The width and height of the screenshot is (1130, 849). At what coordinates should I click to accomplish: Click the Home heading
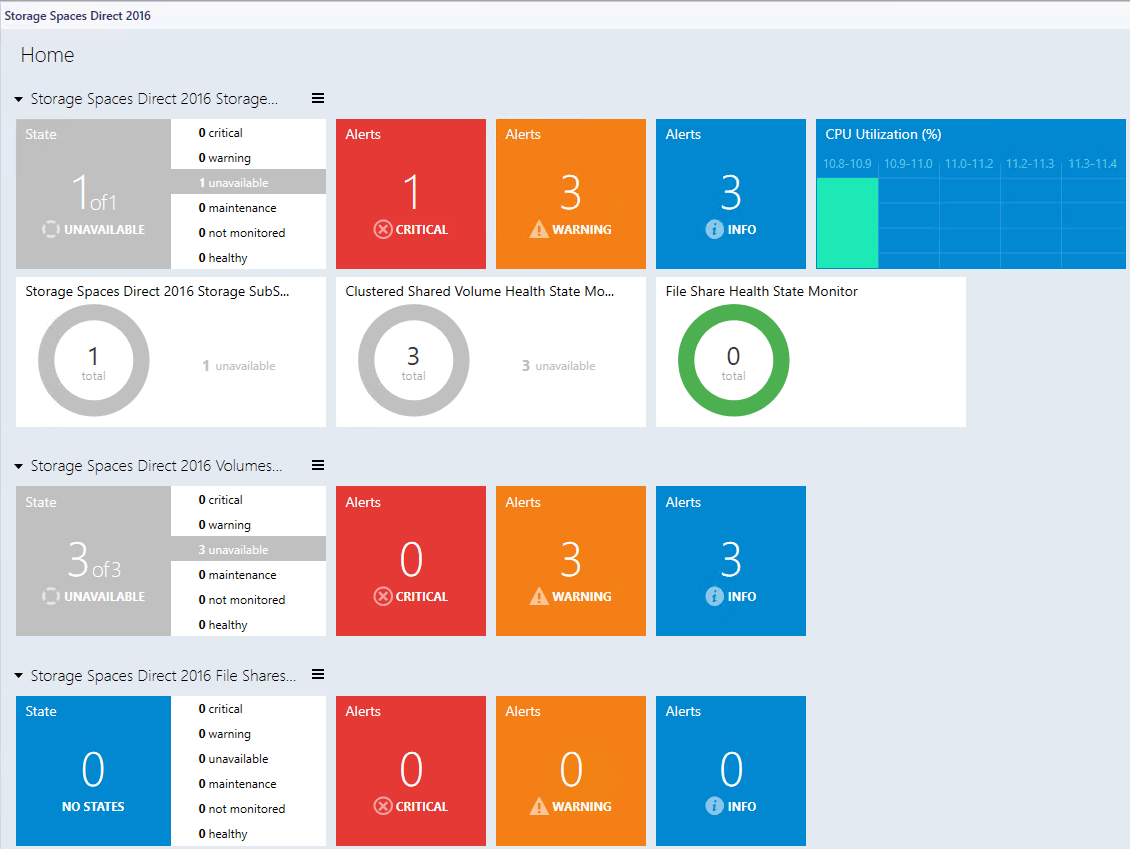click(x=47, y=55)
